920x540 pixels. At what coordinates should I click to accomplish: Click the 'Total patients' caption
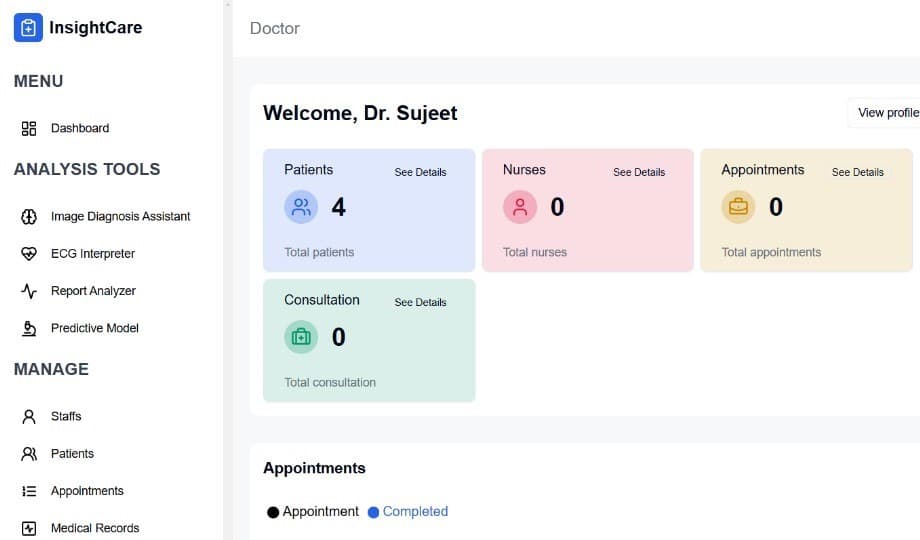tap(319, 252)
